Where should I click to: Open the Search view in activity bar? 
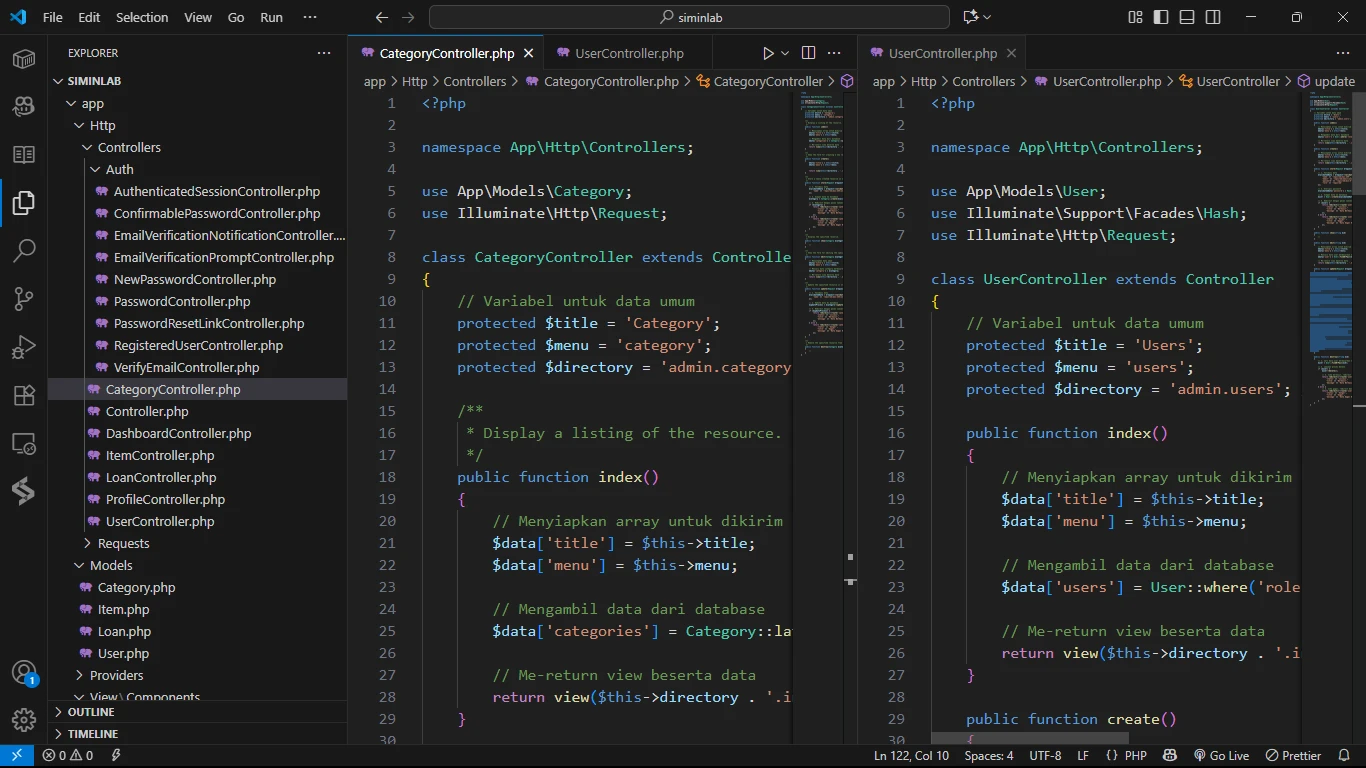pos(24,250)
